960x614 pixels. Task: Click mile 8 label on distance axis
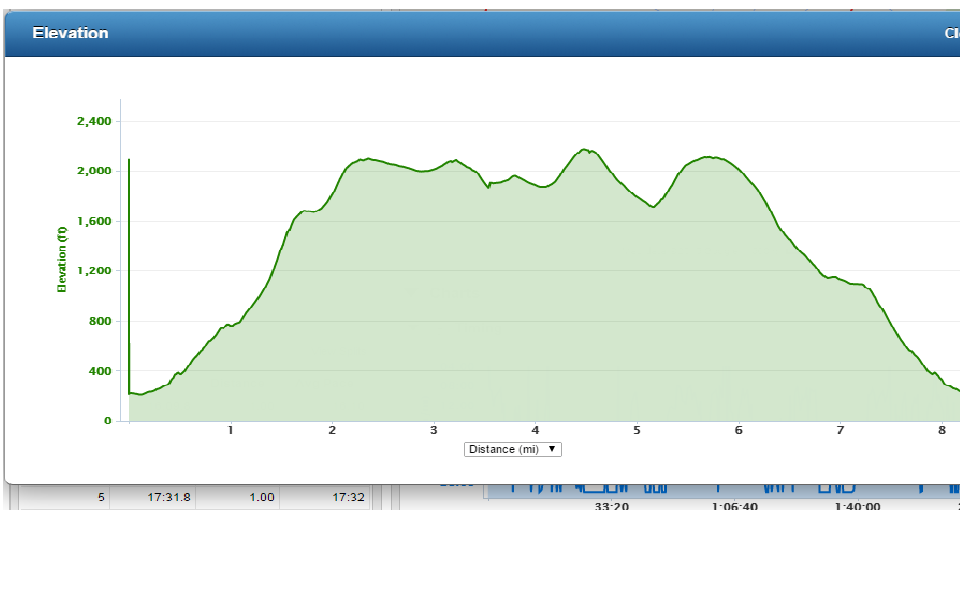click(942, 430)
